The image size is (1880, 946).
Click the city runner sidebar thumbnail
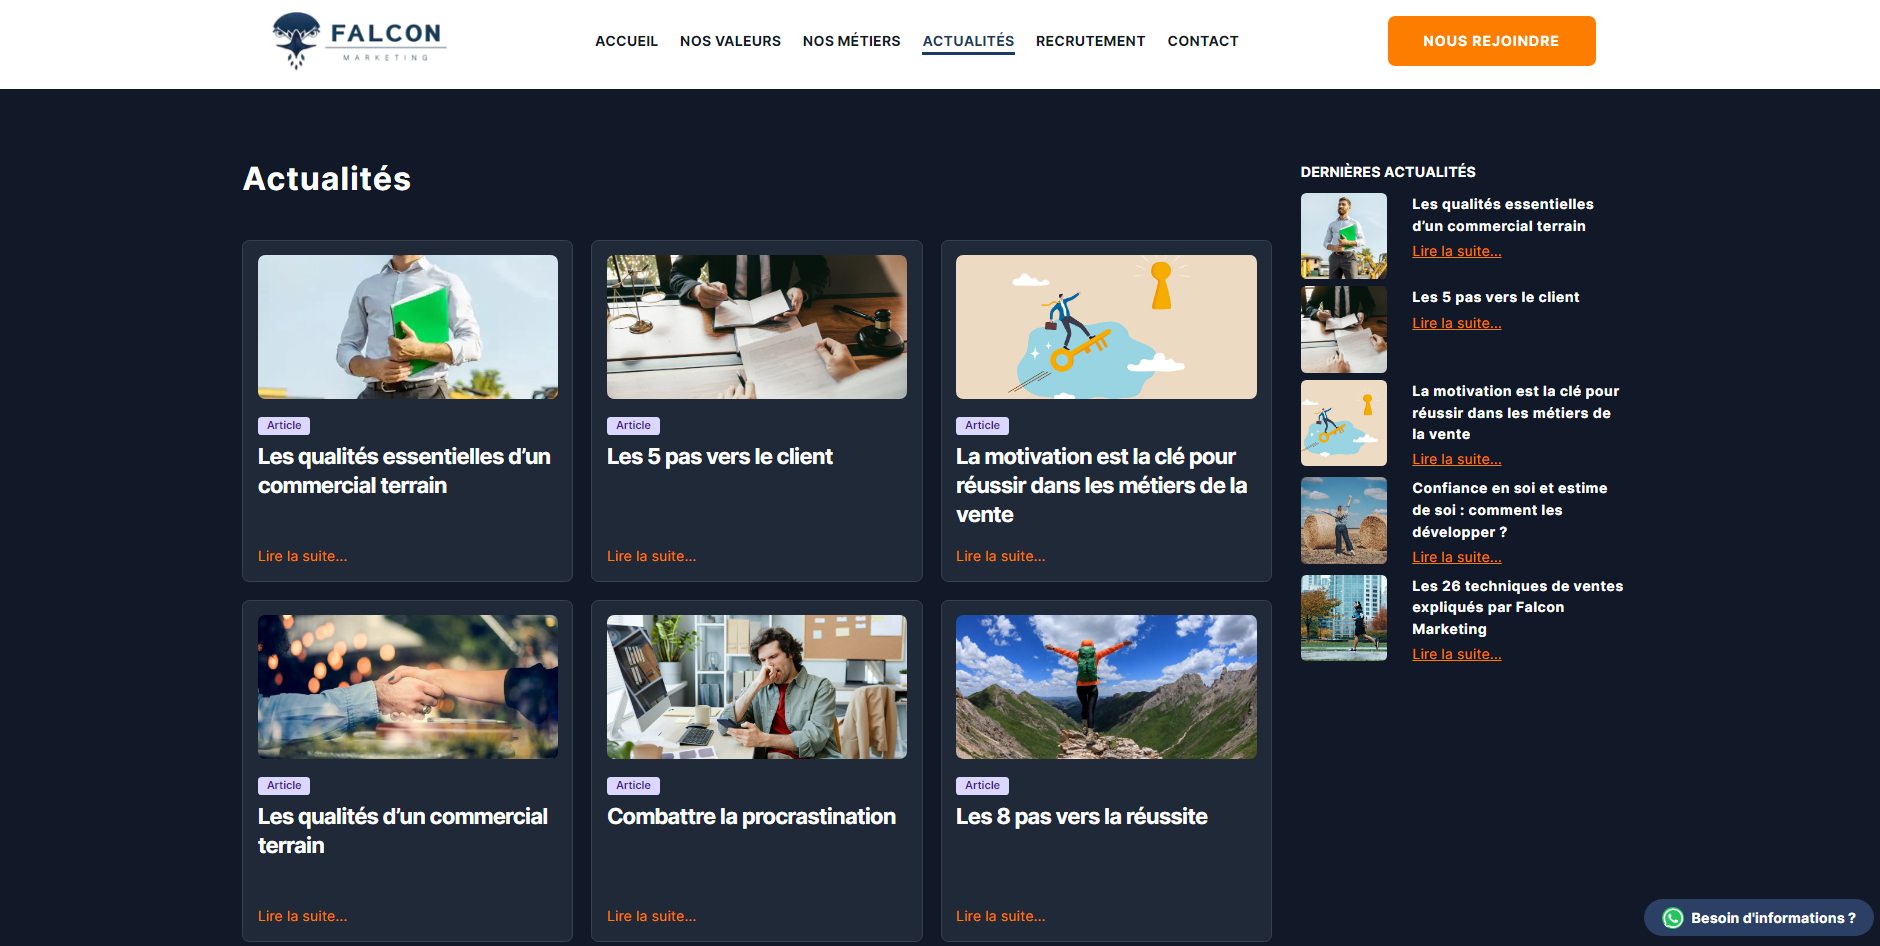pyautogui.click(x=1343, y=618)
